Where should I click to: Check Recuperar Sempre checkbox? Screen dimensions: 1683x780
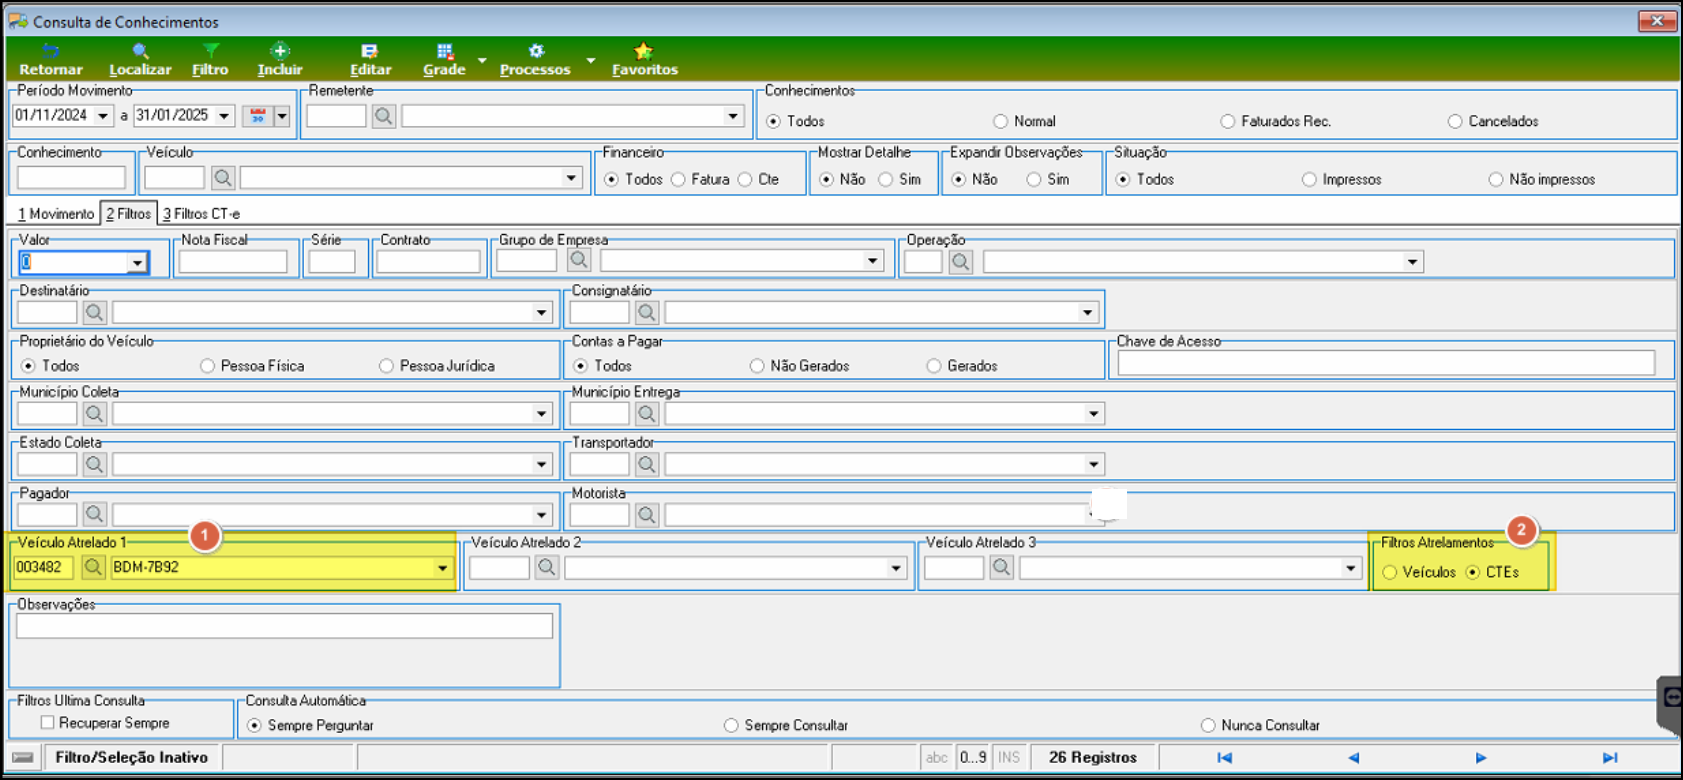[47, 722]
